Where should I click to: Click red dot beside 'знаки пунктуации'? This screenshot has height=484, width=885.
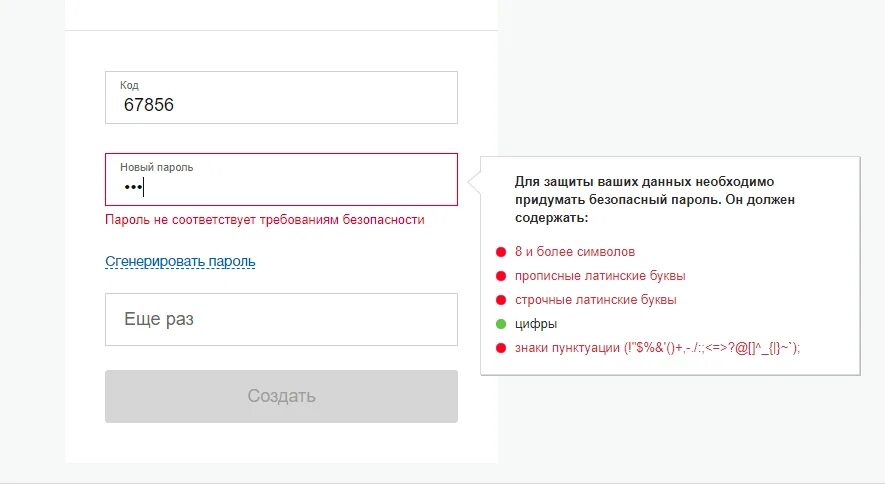[x=501, y=348]
